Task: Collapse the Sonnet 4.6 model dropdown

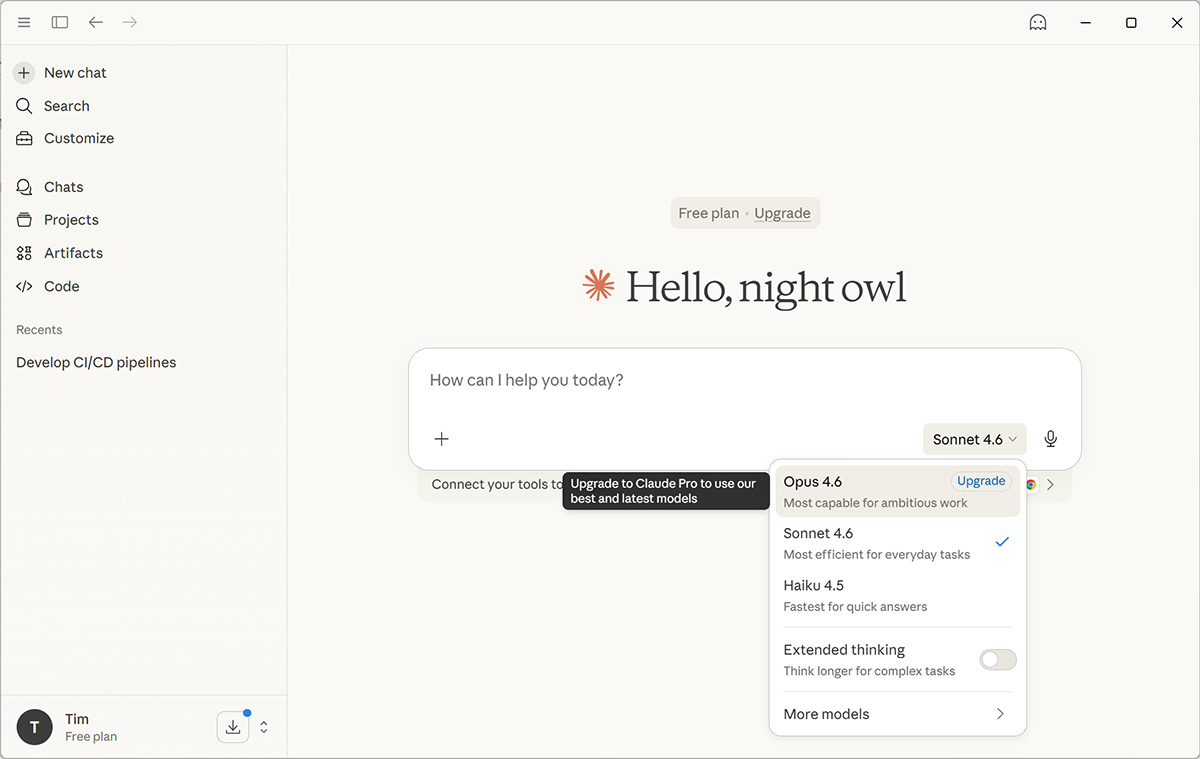Action: pos(974,439)
